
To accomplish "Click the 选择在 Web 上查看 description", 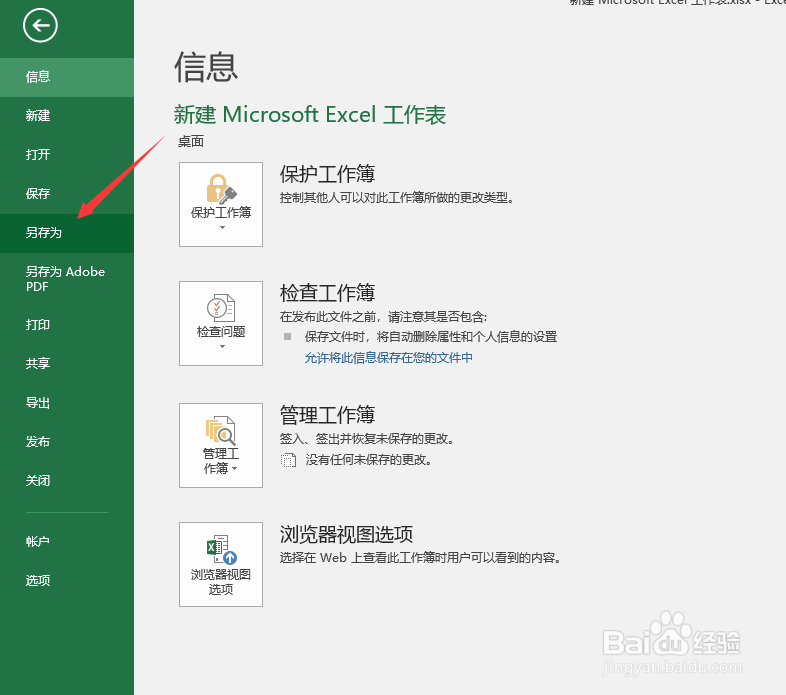I will pyautogui.click(x=420, y=558).
